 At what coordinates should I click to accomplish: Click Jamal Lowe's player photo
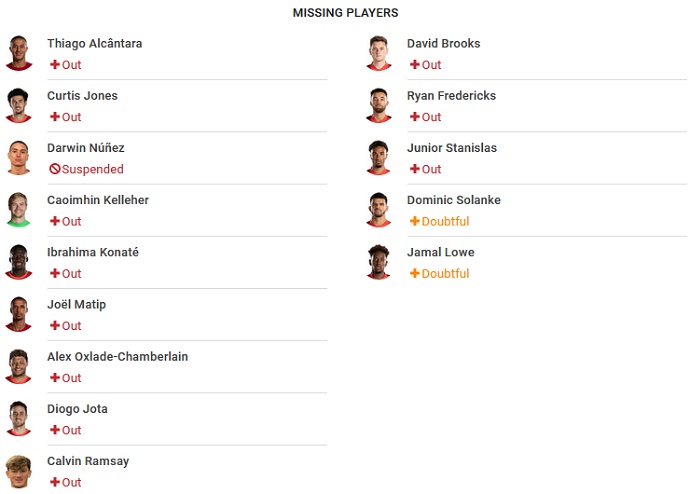pyautogui.click(x=378, y=262)
